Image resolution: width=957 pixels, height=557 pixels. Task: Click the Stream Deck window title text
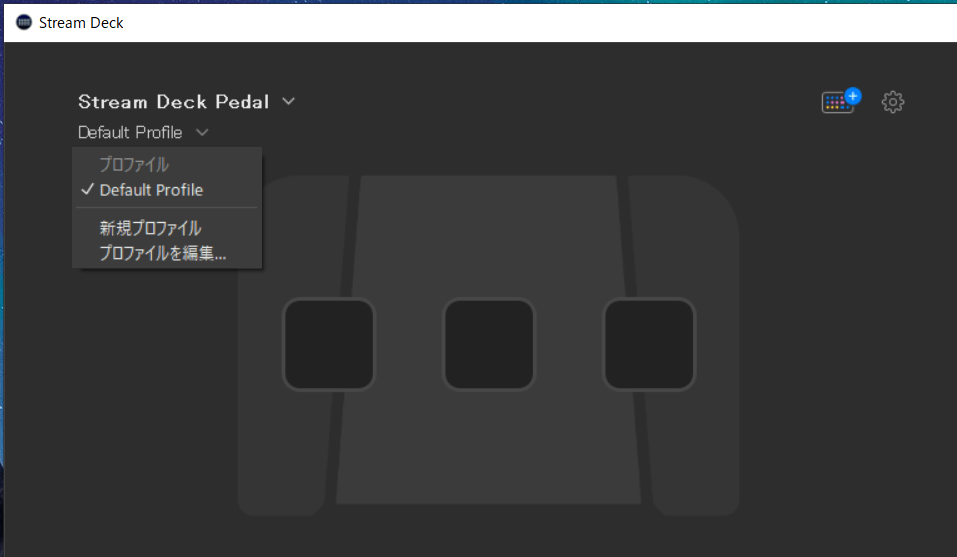pos(81,23)
